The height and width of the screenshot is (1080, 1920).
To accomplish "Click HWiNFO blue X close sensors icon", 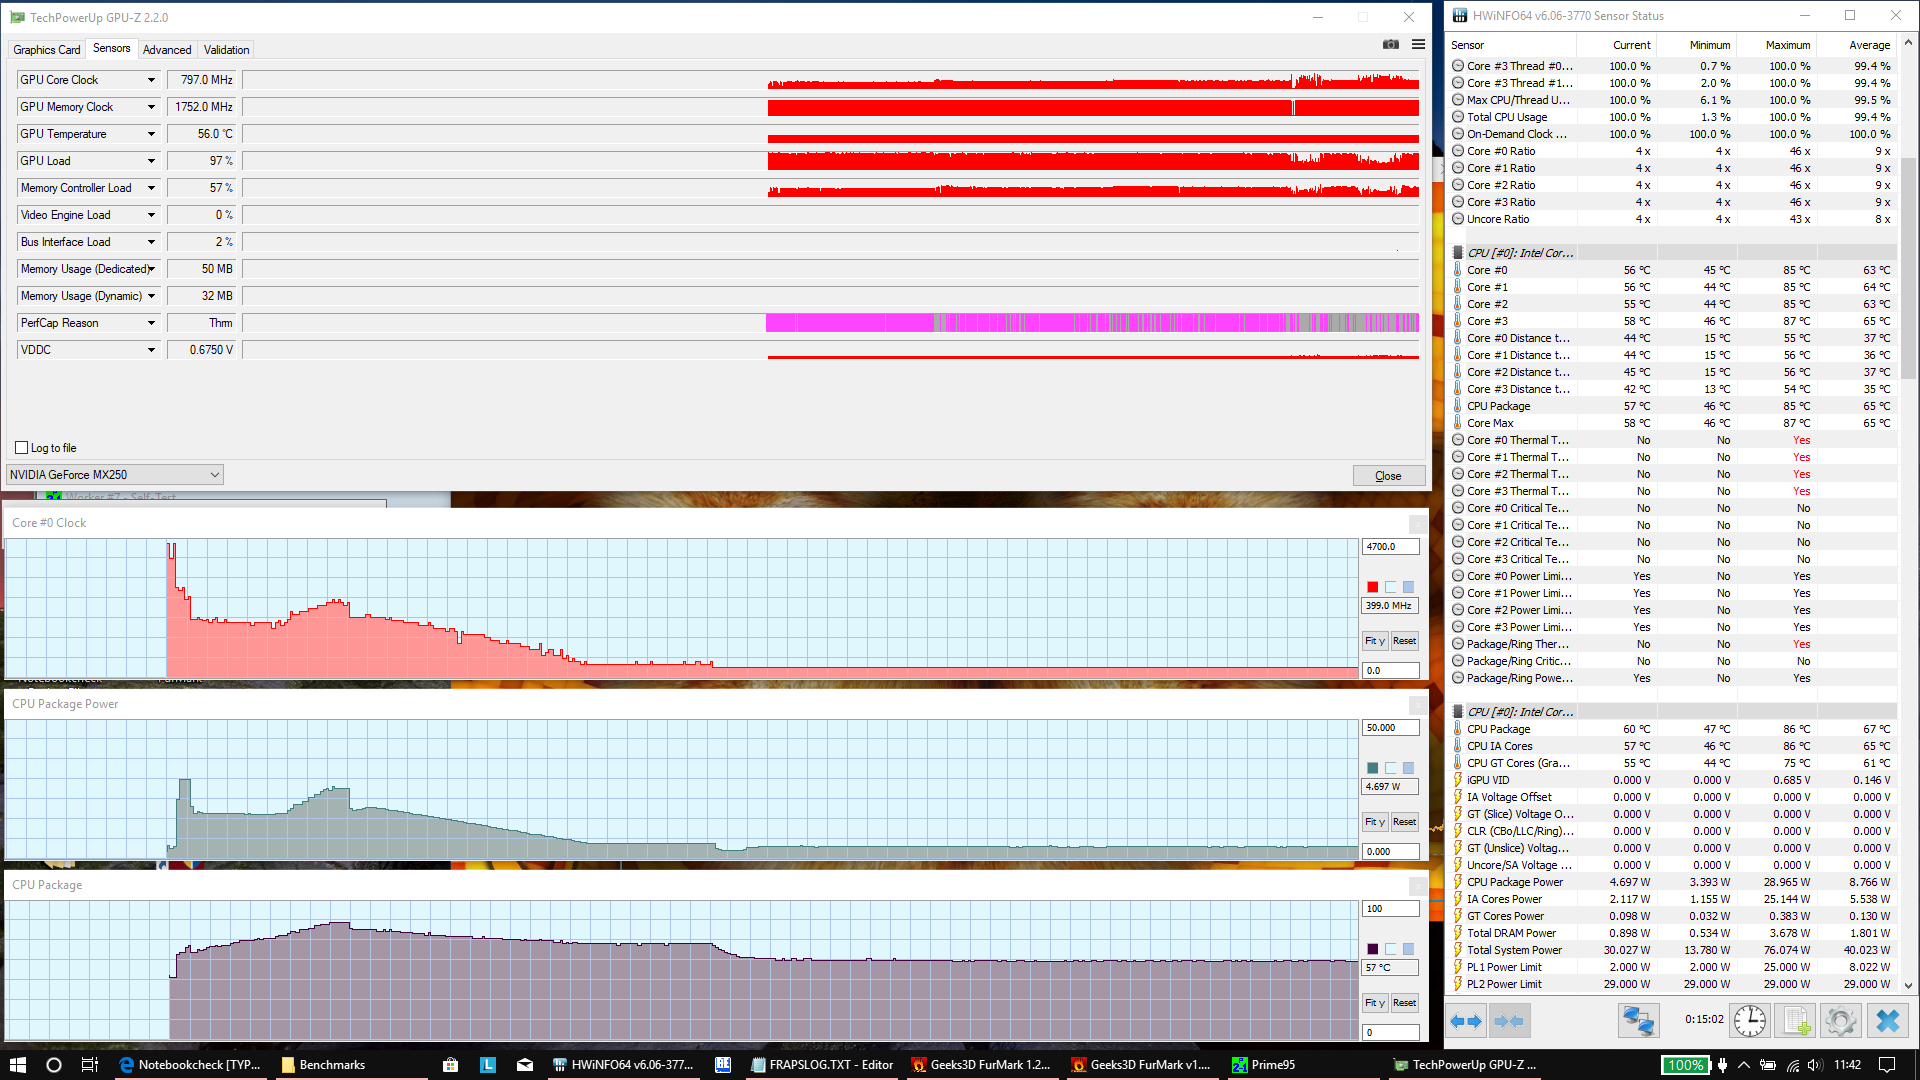I will point(1887,1021).
